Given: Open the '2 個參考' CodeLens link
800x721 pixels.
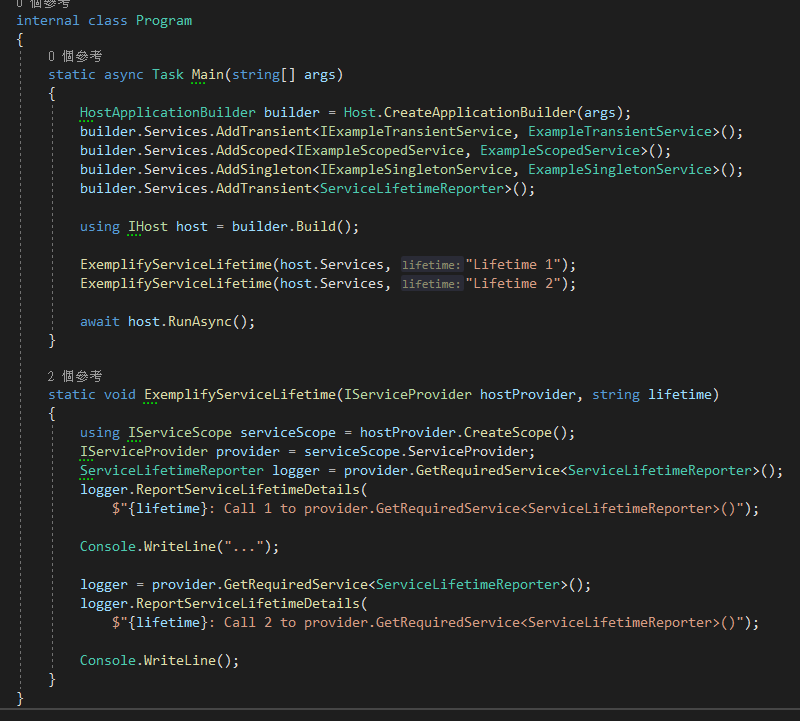Looking at the screenshot, I should click(x=75, y=377).
